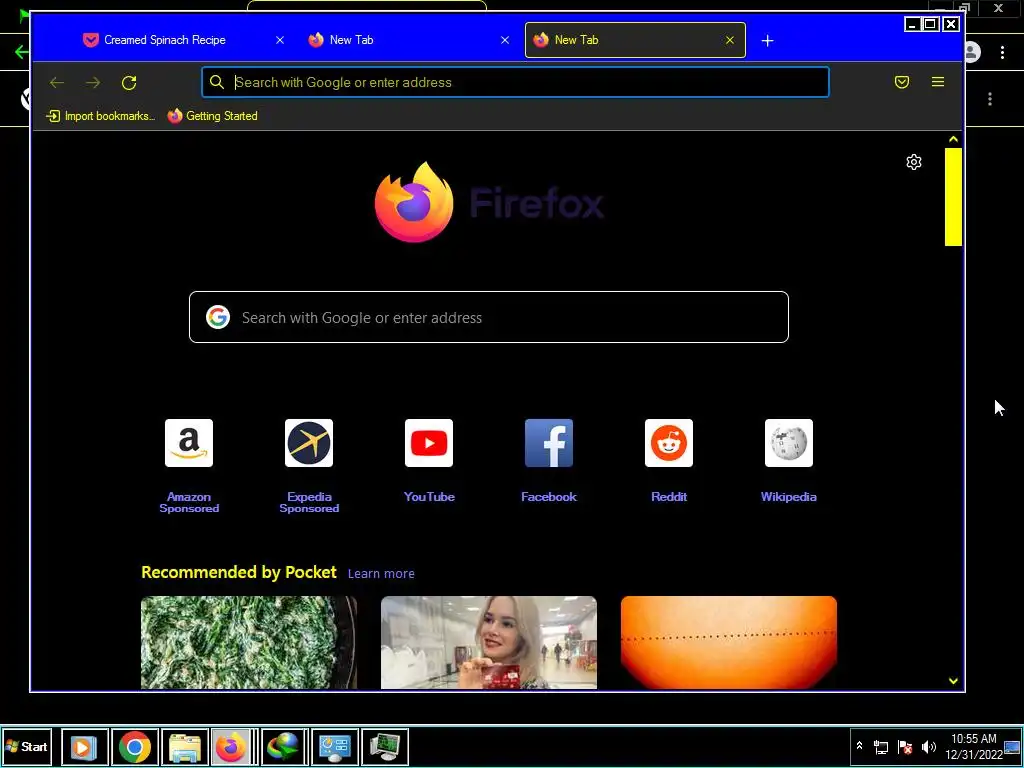This screenshot has height=768, width=1024.
Task: Open the woman with credit card story thumbnail
Action: pos(488,643)
